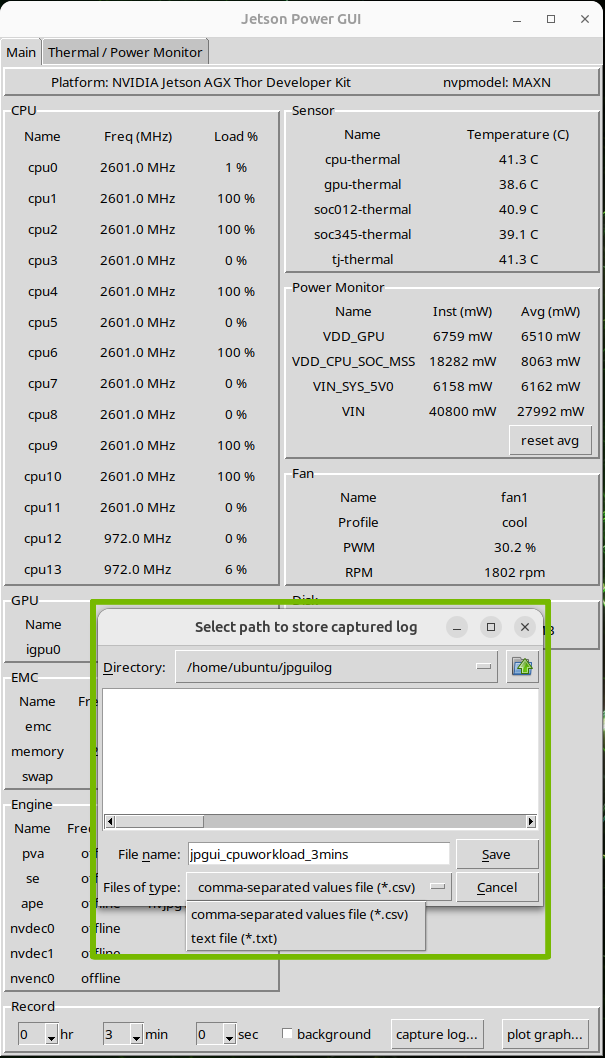Click the file list right scroll arrow
The image size is (605, 1058).
point(531,822)
